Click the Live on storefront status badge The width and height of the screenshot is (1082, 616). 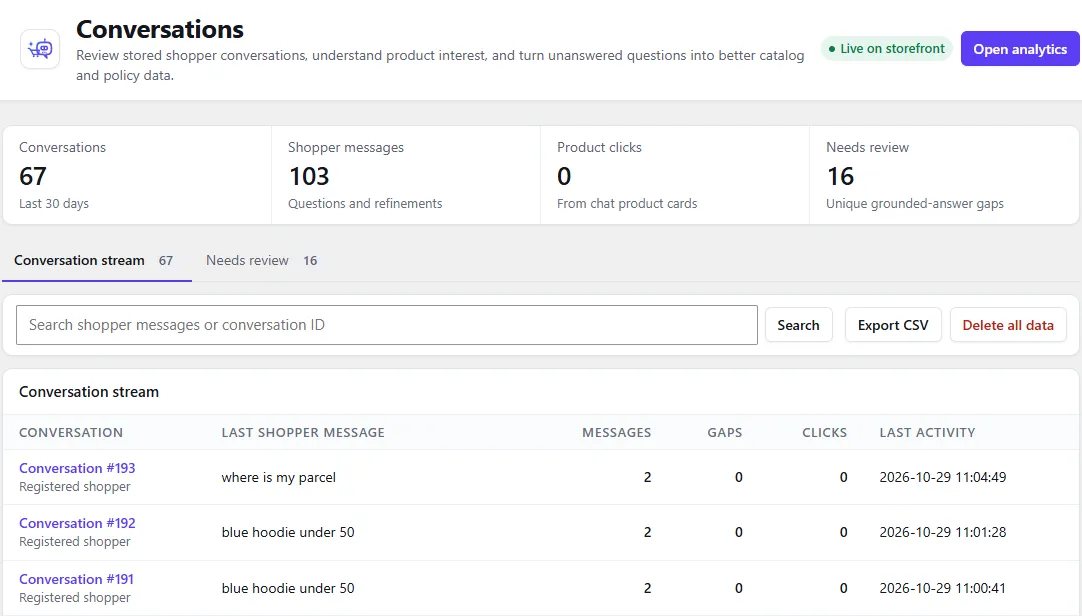887,48
